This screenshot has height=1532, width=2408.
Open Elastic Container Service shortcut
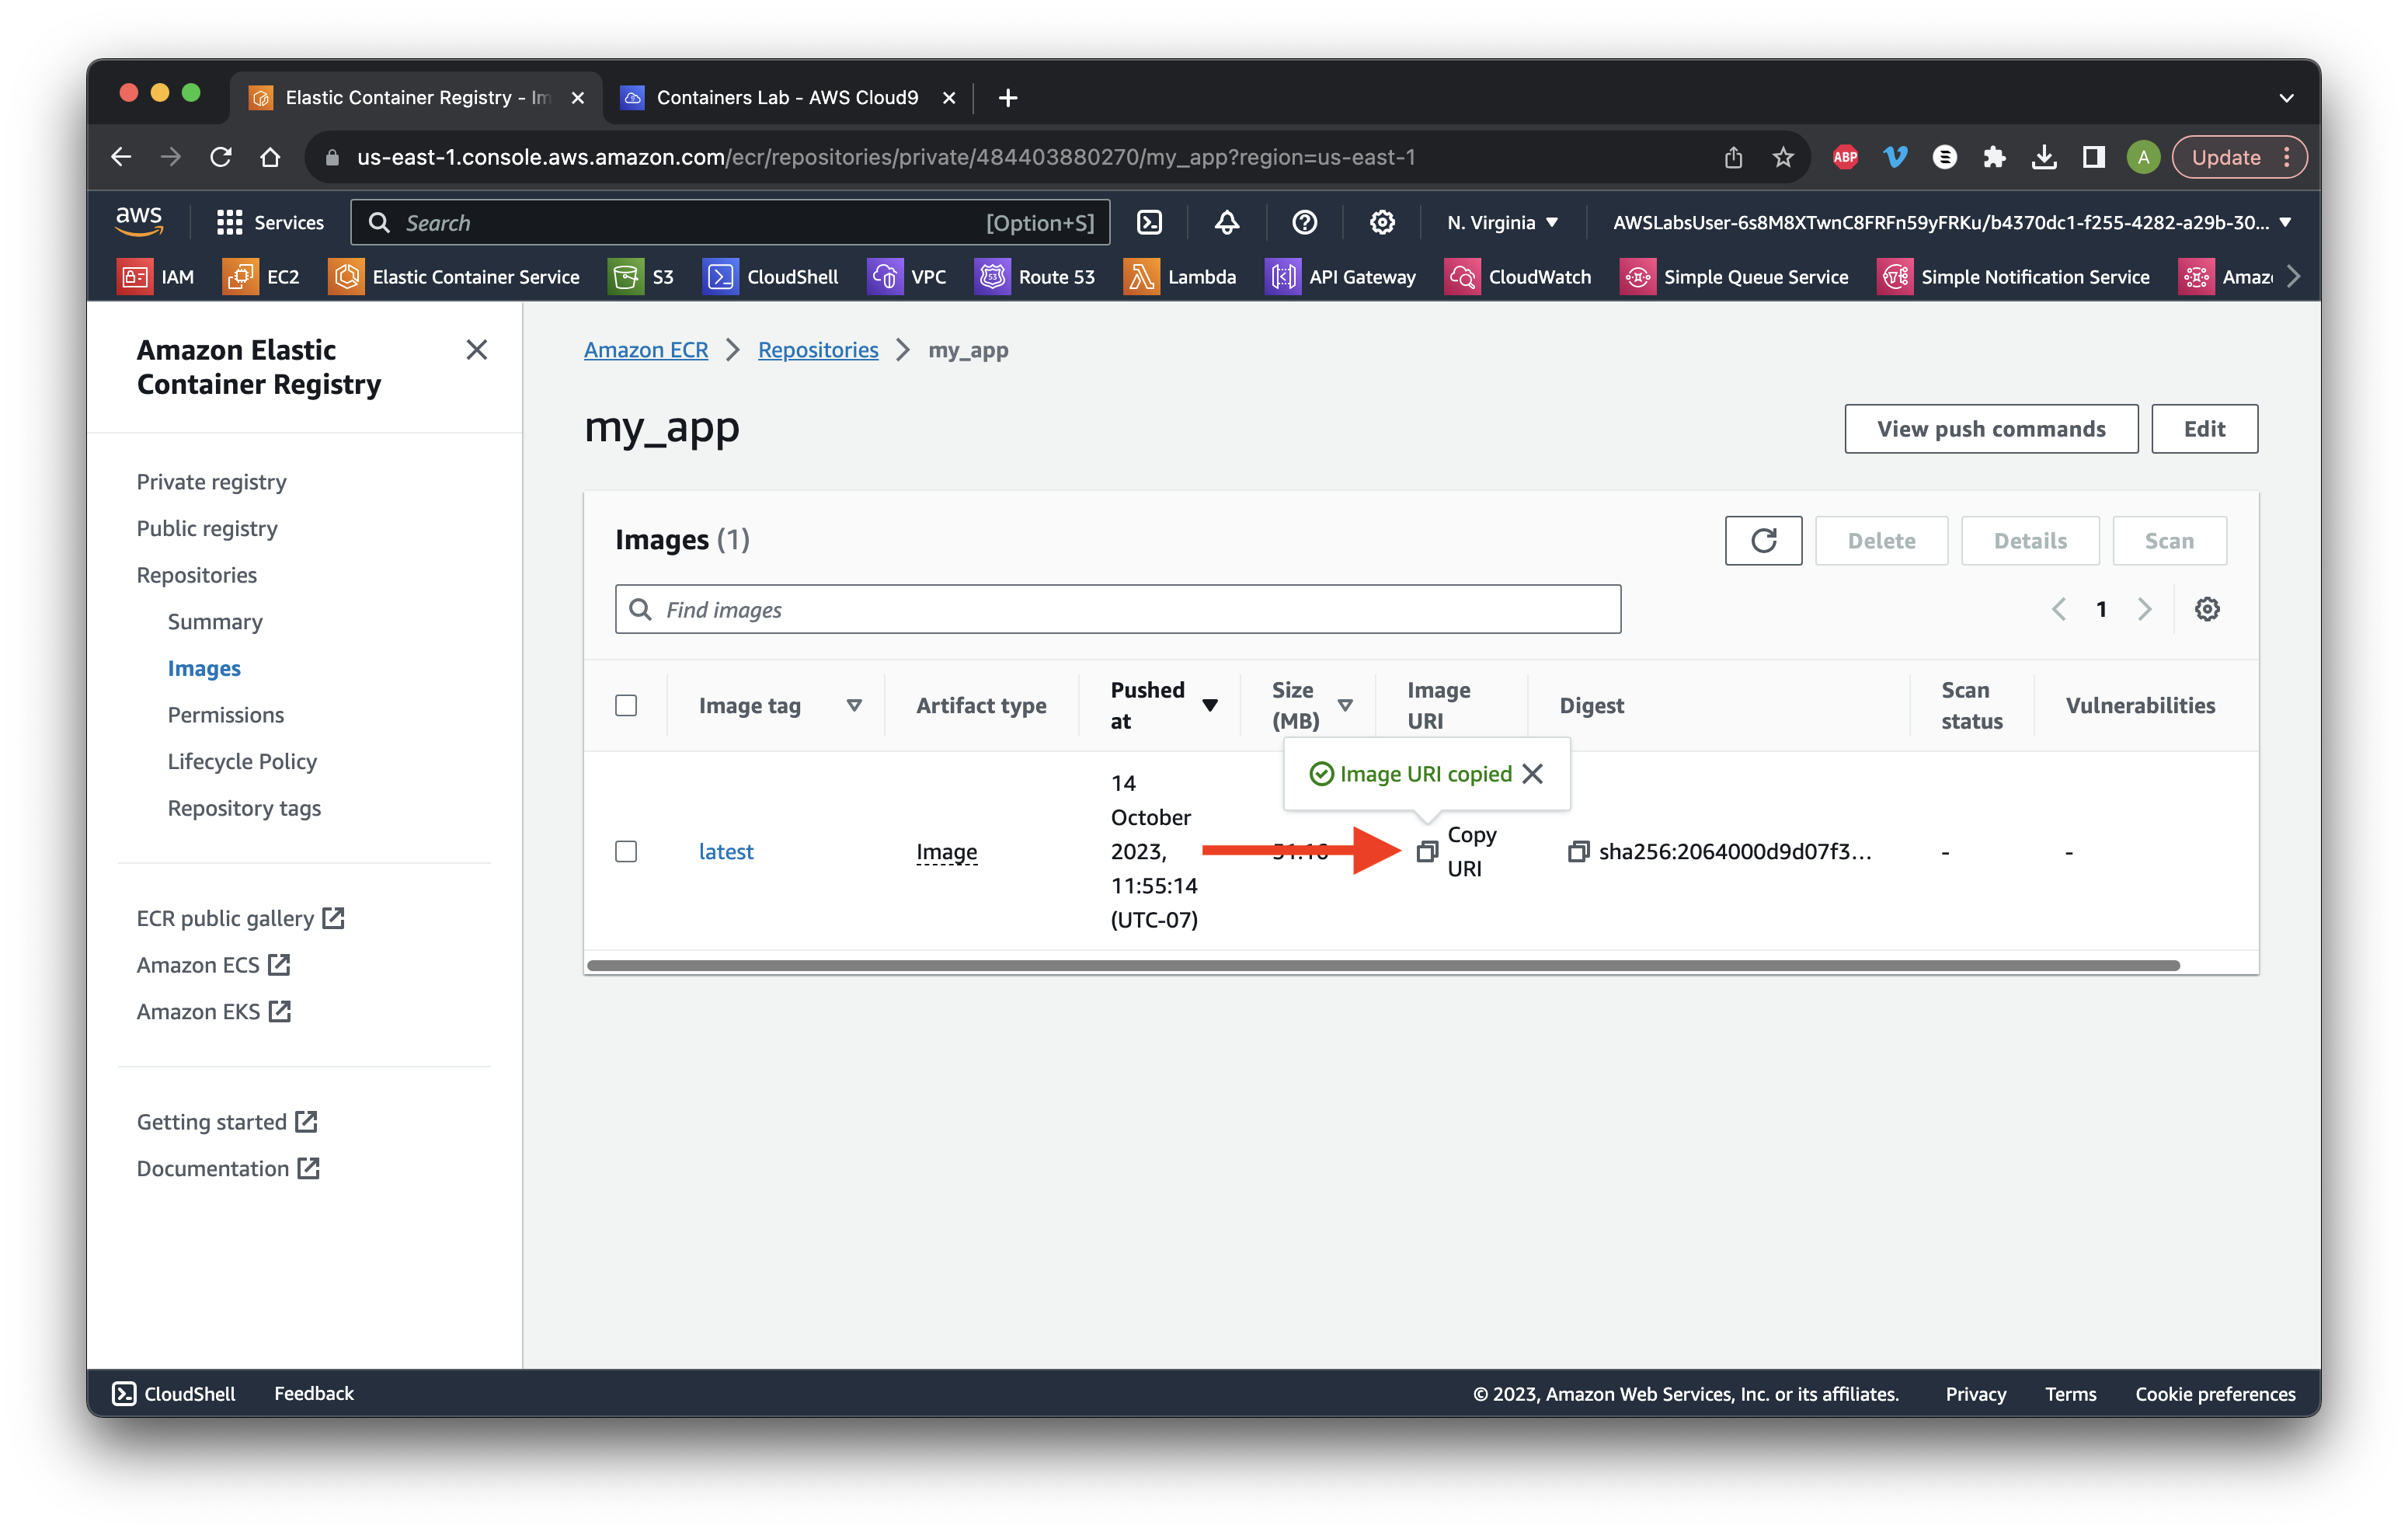tap(454, 277)
